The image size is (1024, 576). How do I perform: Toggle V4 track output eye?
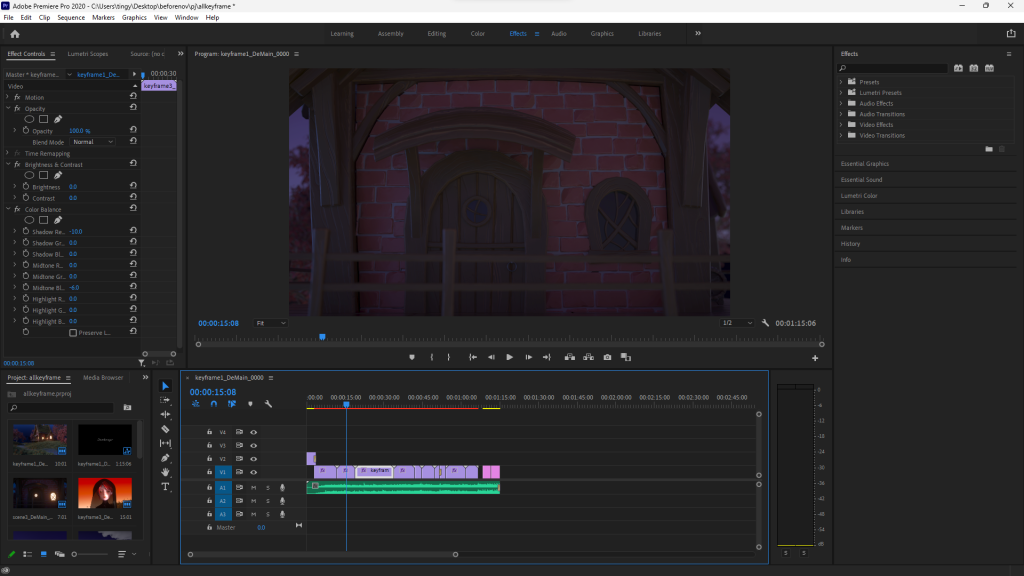(x=253, y=432)
